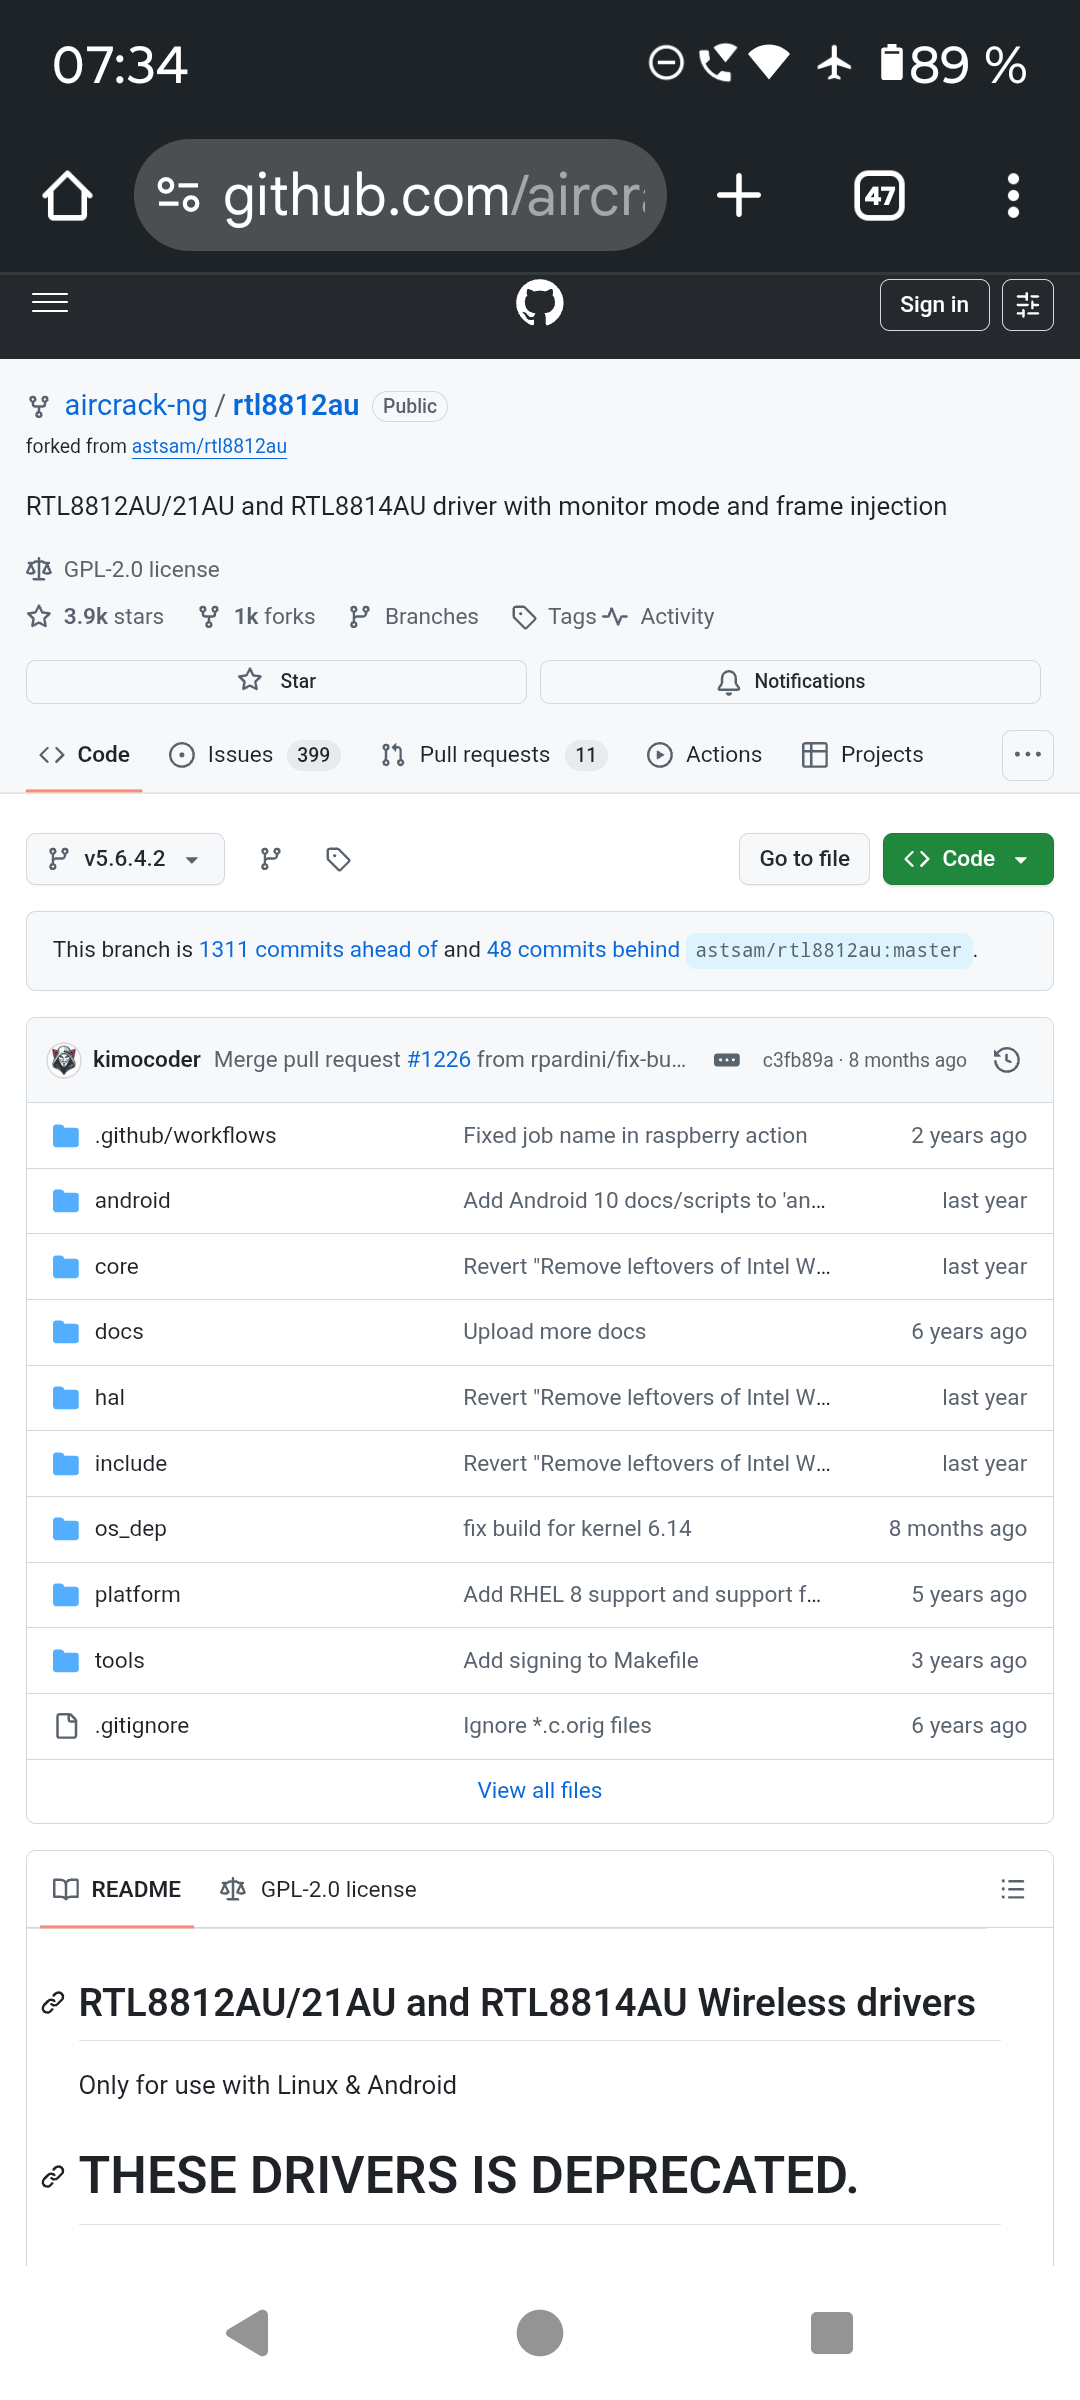The width and height of the screenshot is (1080, 2400).
Task: Show more repository tabs with three dots
Action: pyautogui.click(x=1027, y=755)
